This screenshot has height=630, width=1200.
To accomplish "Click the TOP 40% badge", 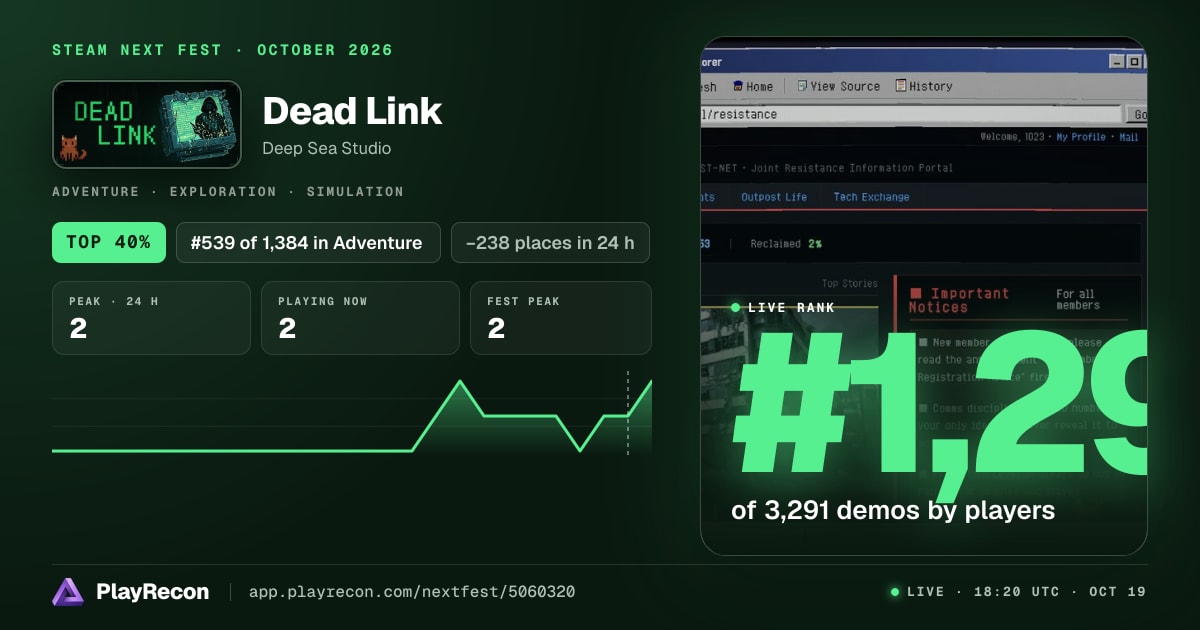I will pyautogui.click(x=109, y=242).
